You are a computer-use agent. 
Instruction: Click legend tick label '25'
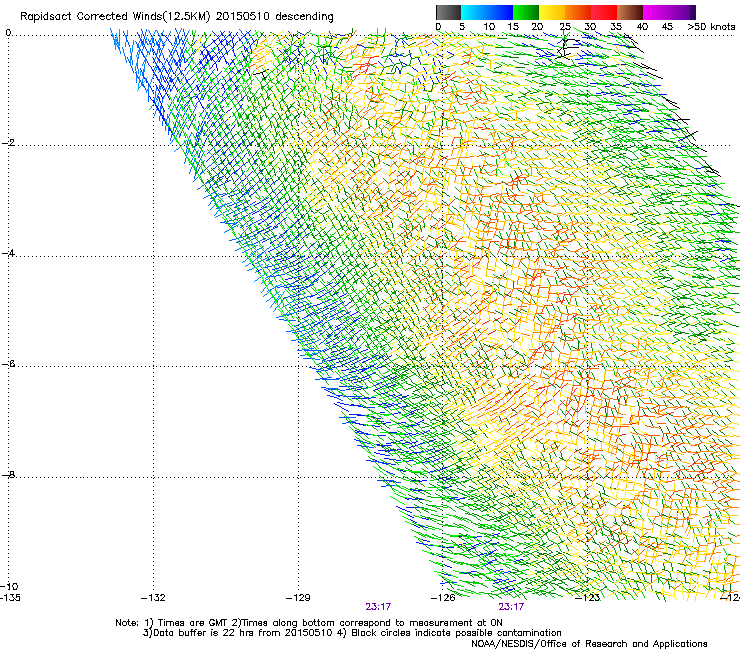[565, 26]
